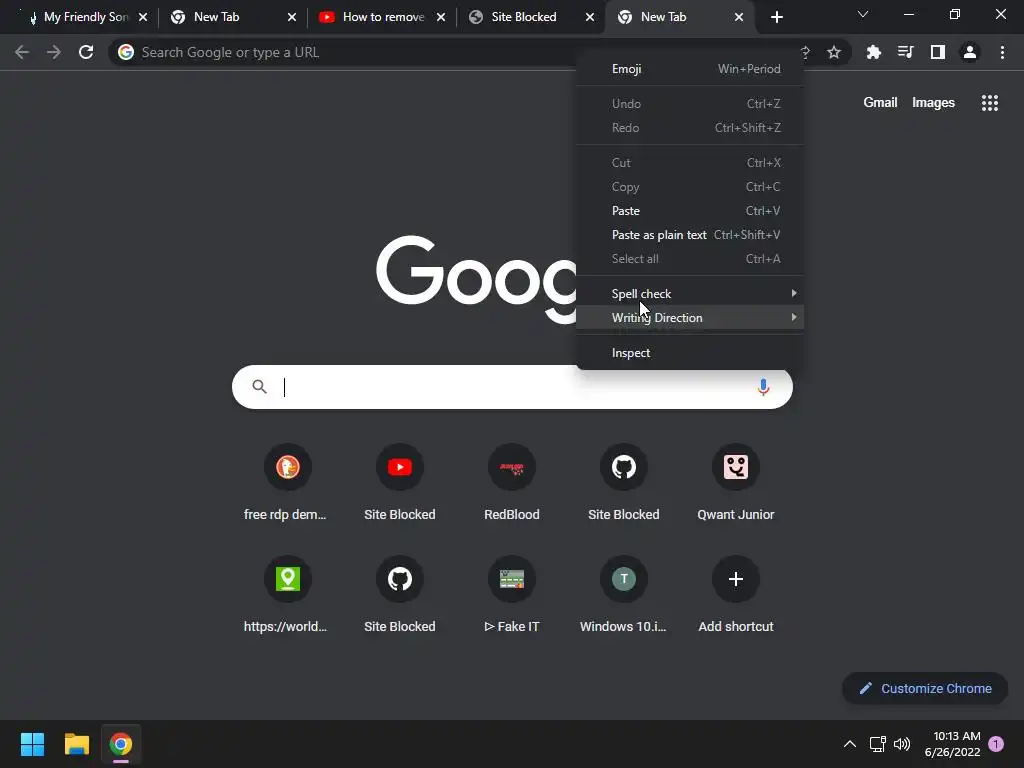This screenshot has height=768, width=1024.
Task: Open the Windows Start menu
Action: coord(32,744)
